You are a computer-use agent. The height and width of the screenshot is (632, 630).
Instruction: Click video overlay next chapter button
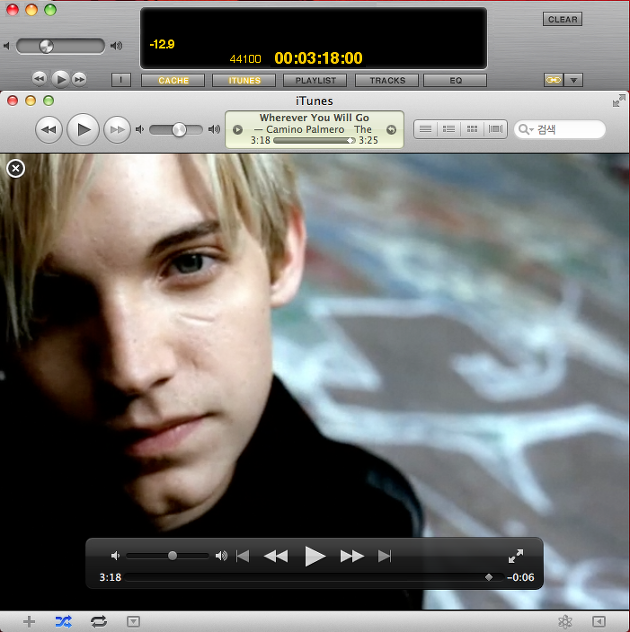click(385, 556)
